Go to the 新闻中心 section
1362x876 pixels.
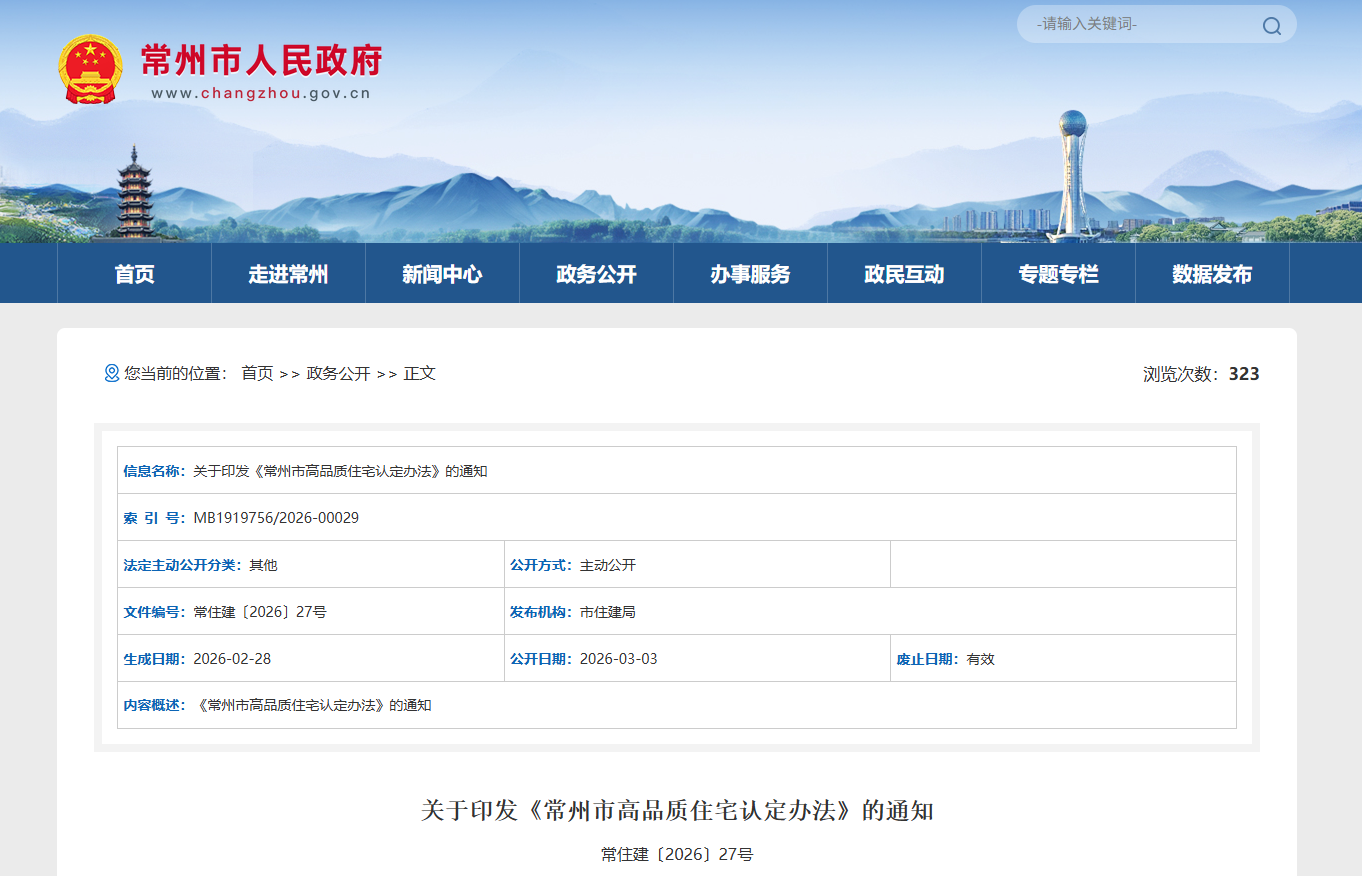pos(442,274)
